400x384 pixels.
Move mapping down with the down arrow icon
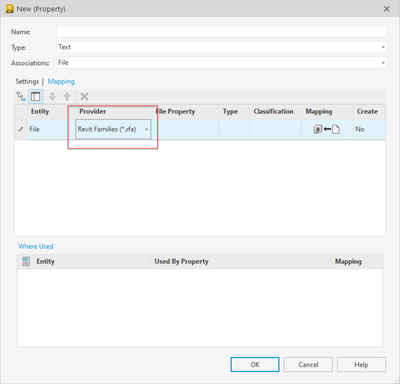pyautogui.click(x=52, y=96)
